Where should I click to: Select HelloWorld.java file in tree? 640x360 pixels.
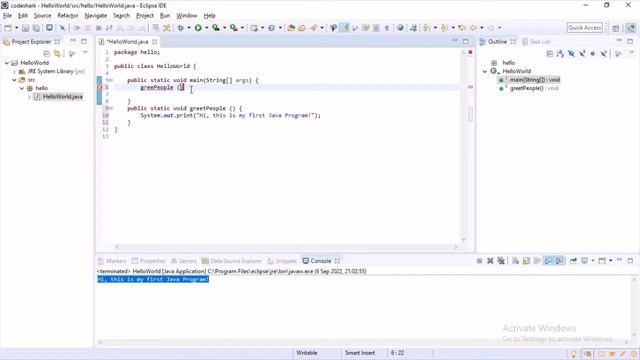(x=62, y=97)
